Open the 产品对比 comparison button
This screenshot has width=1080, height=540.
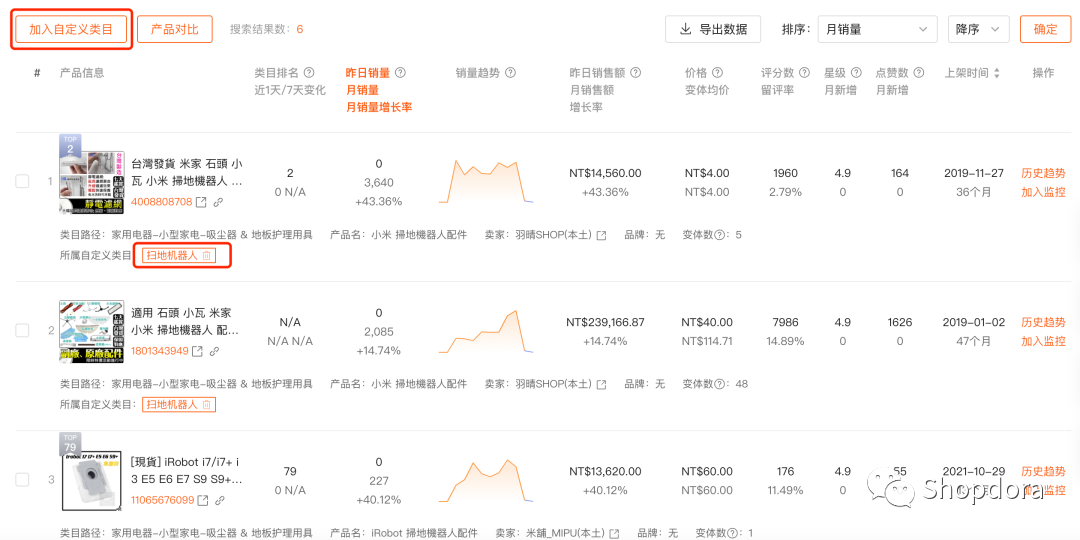pos(174,29)
